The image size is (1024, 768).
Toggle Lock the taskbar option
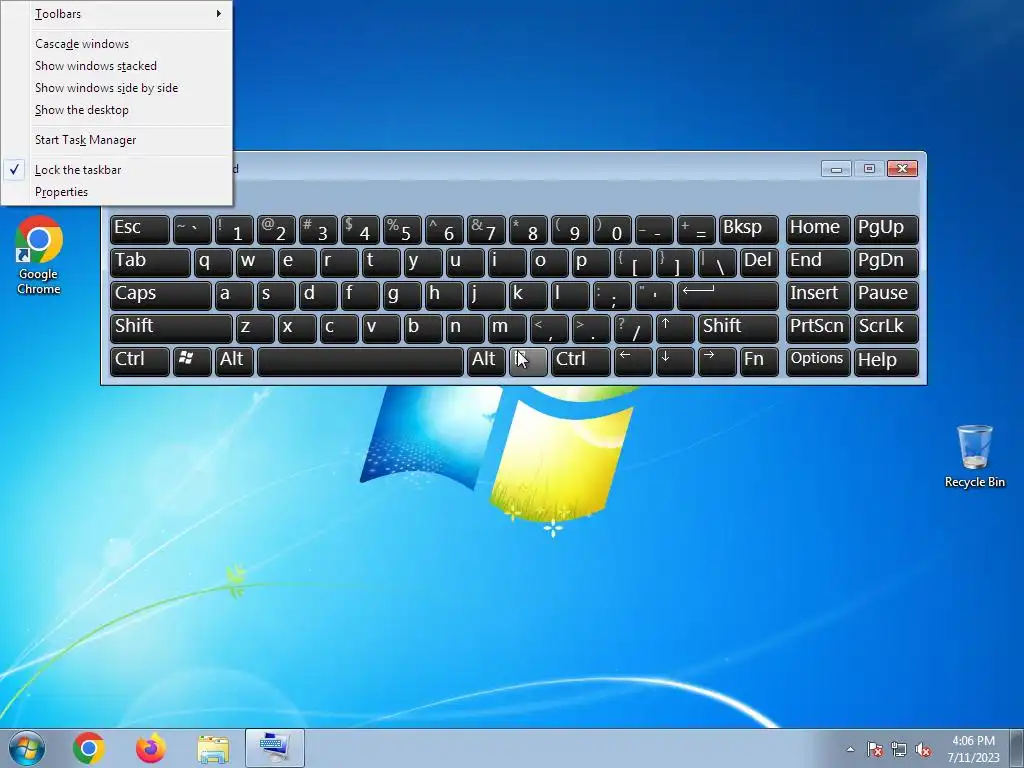[116, 170]
